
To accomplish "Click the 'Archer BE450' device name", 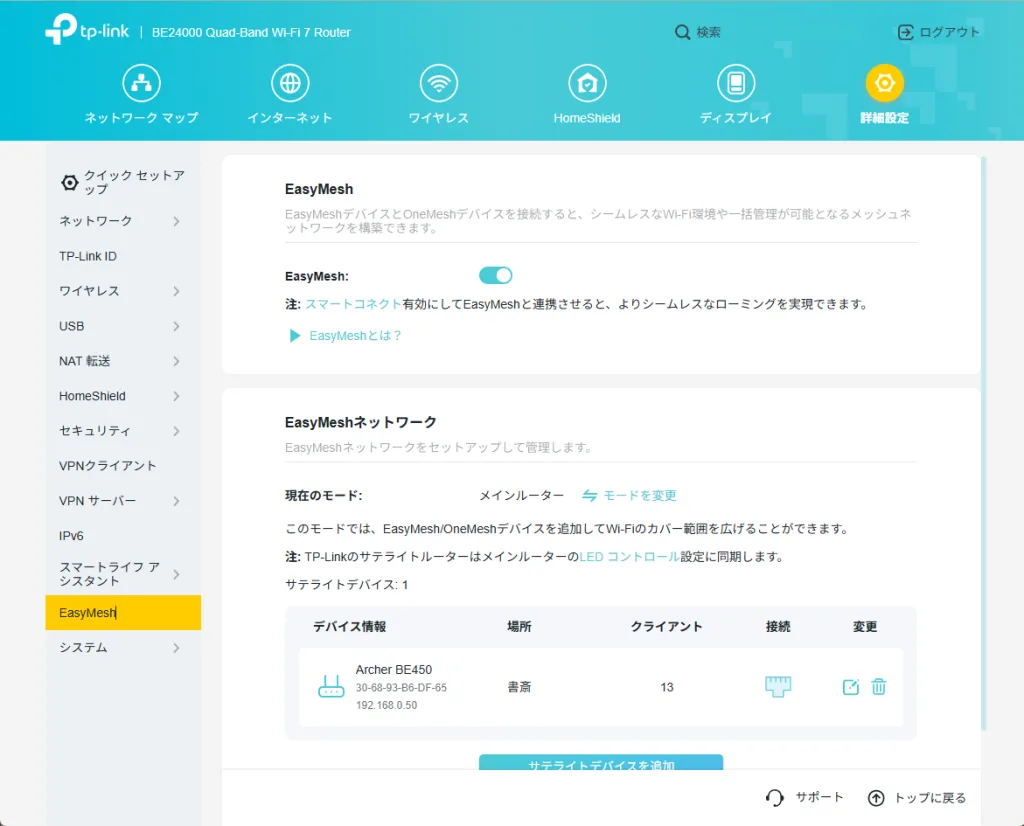I will tap(394, 669).
